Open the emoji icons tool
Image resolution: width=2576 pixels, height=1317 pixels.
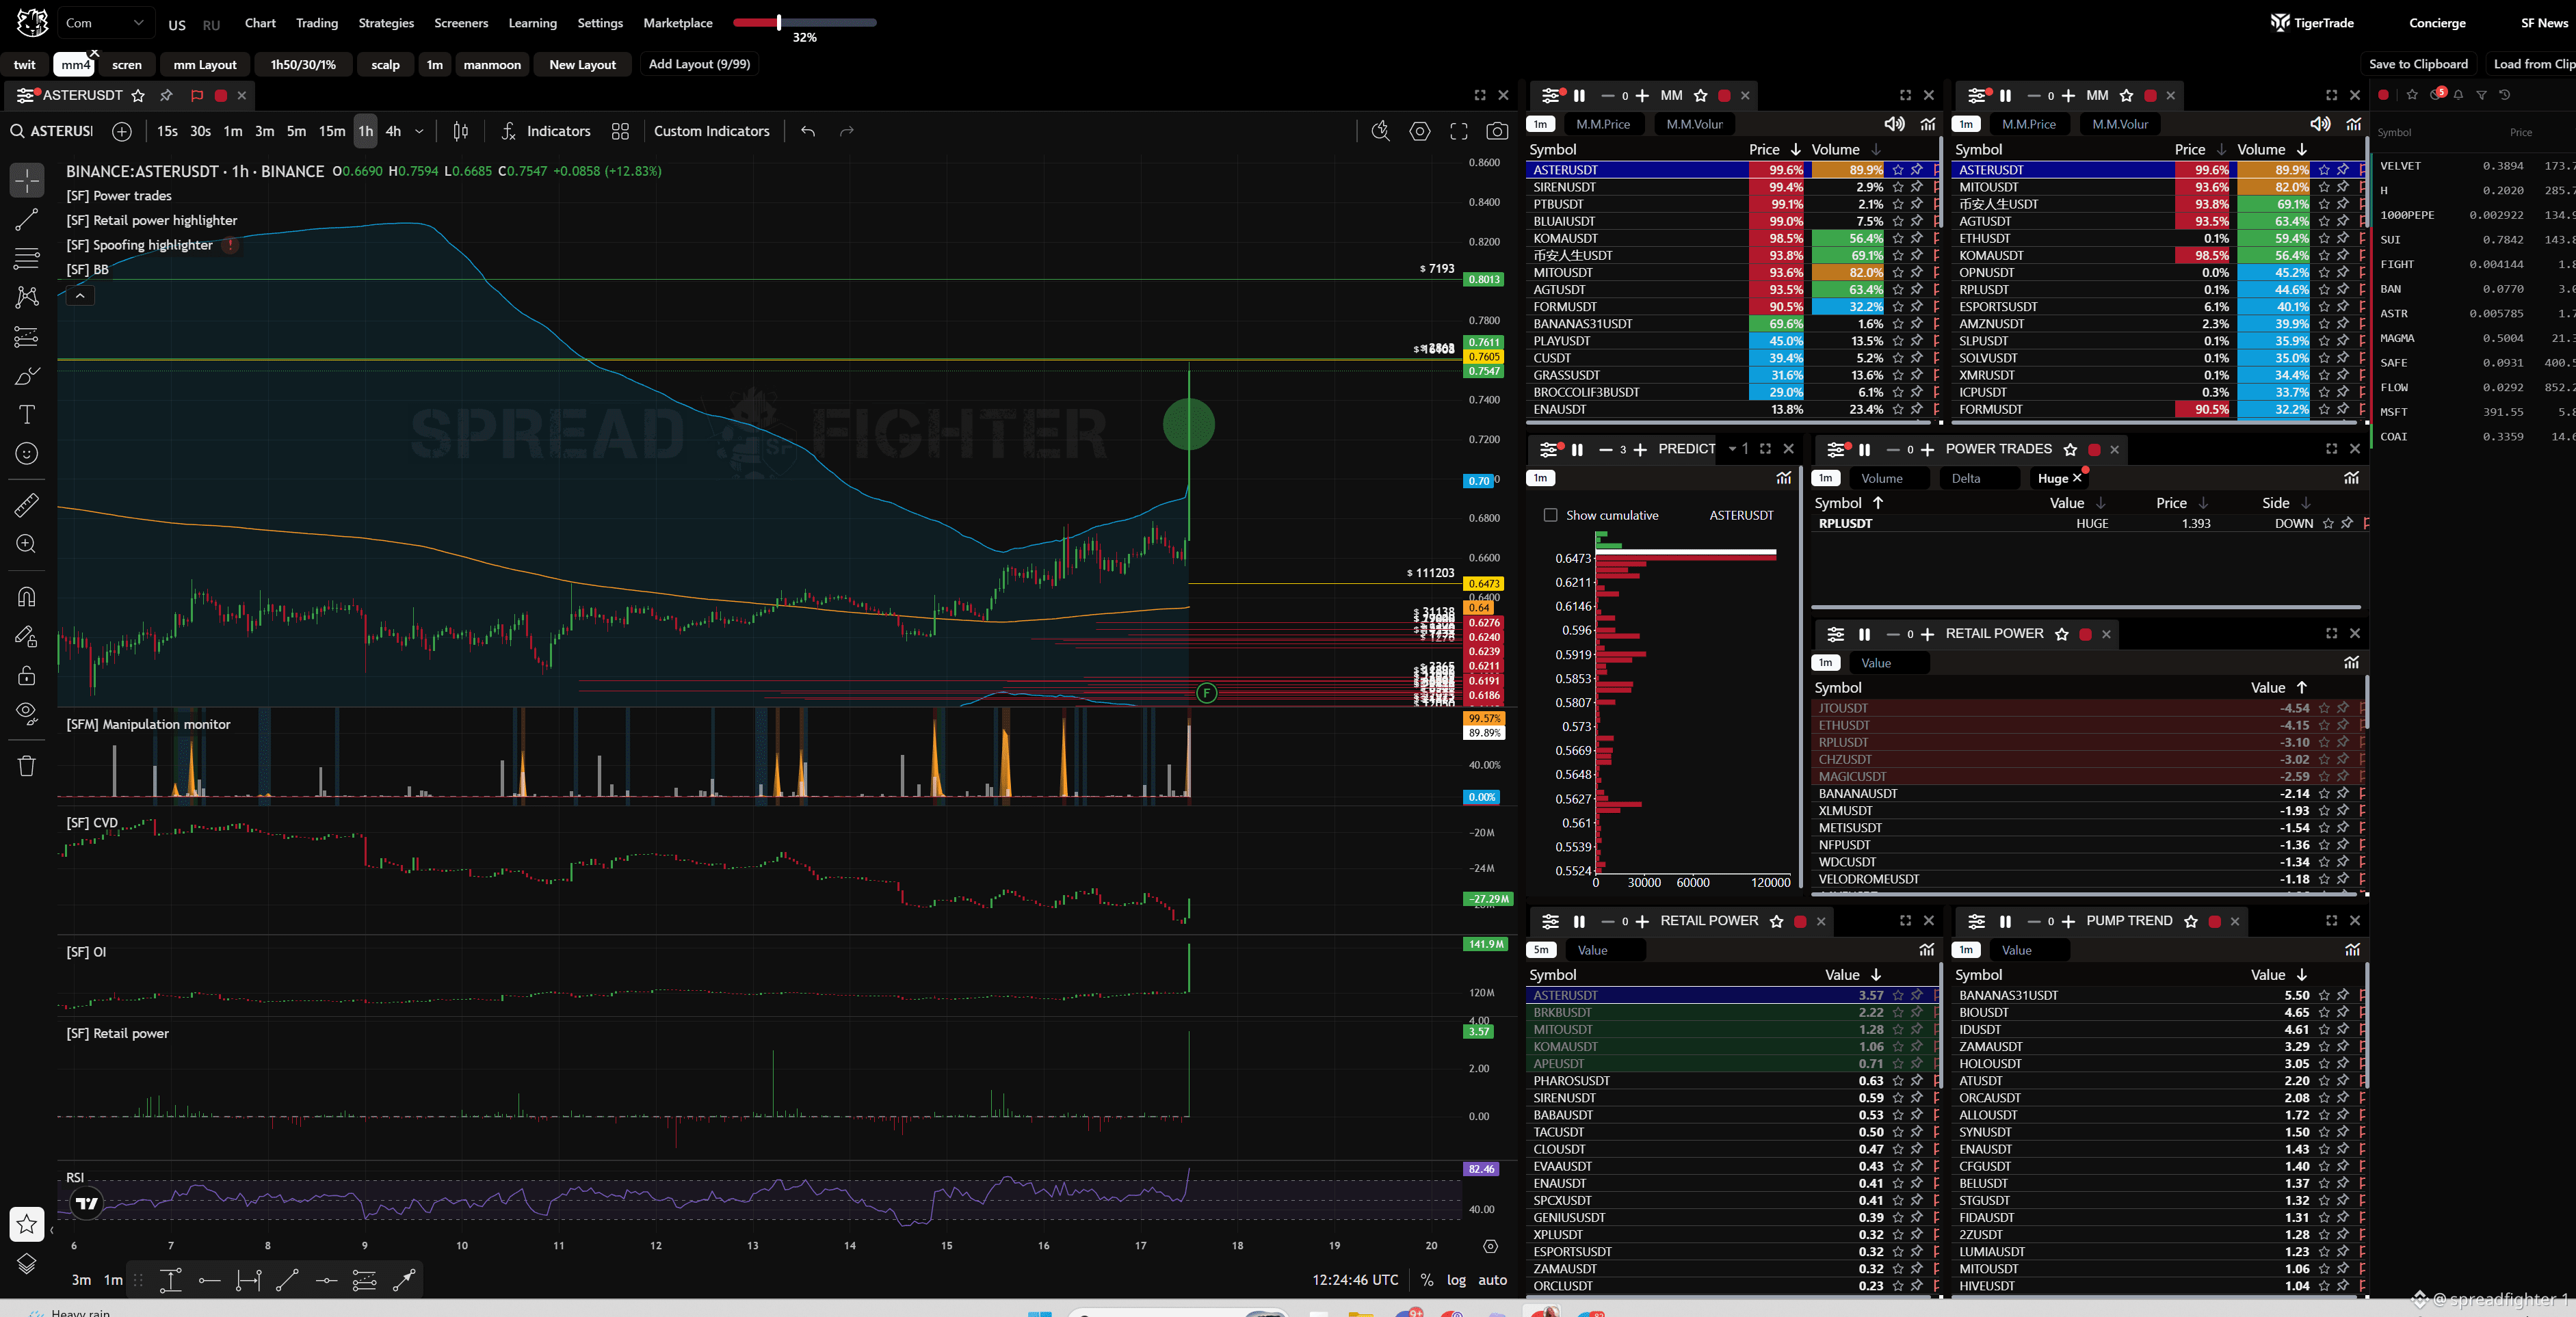[27, 453]
